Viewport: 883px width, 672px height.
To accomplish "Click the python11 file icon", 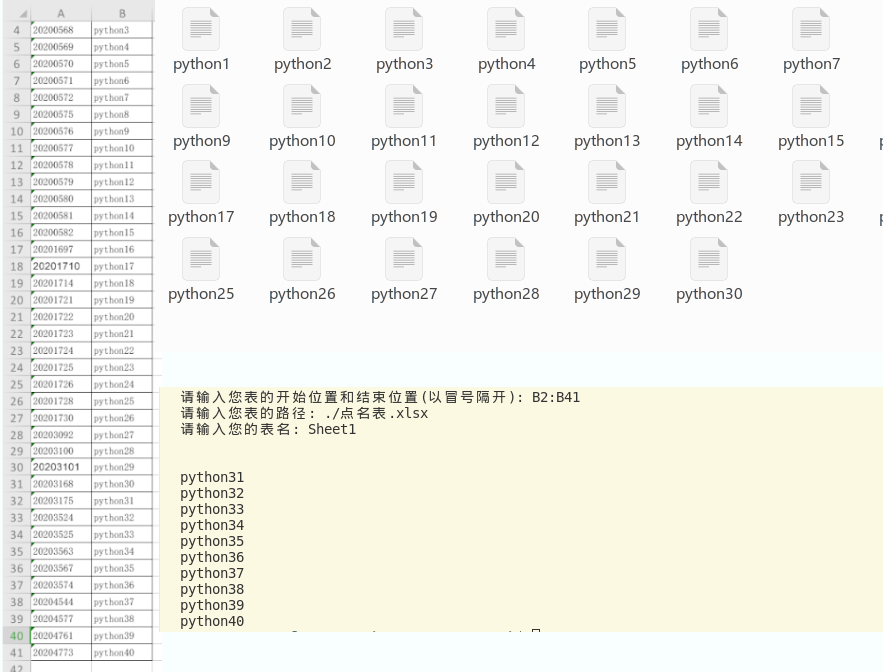I will tap(404, 106).
